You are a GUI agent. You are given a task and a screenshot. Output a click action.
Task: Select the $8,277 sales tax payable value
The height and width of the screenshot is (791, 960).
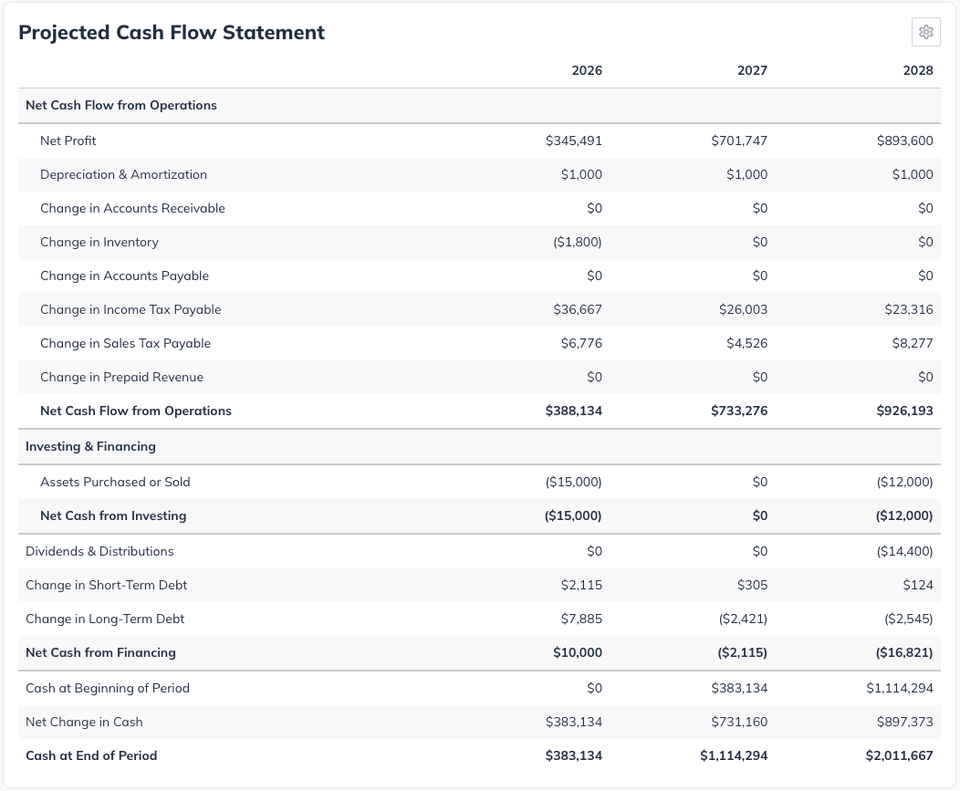912,343
